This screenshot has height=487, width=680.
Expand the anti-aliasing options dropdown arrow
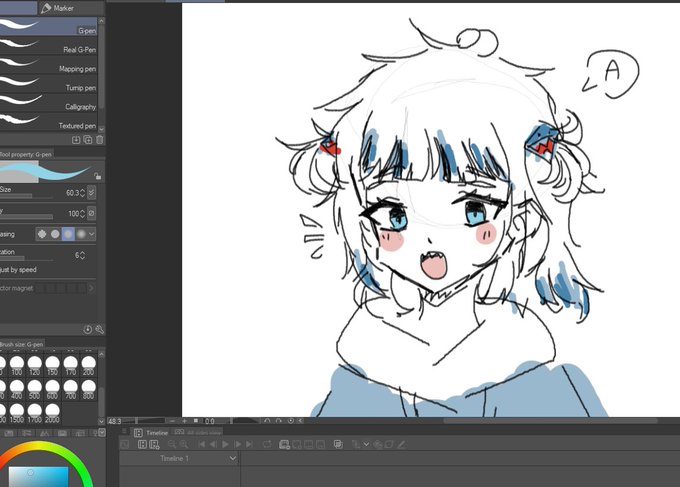point(92,234)
